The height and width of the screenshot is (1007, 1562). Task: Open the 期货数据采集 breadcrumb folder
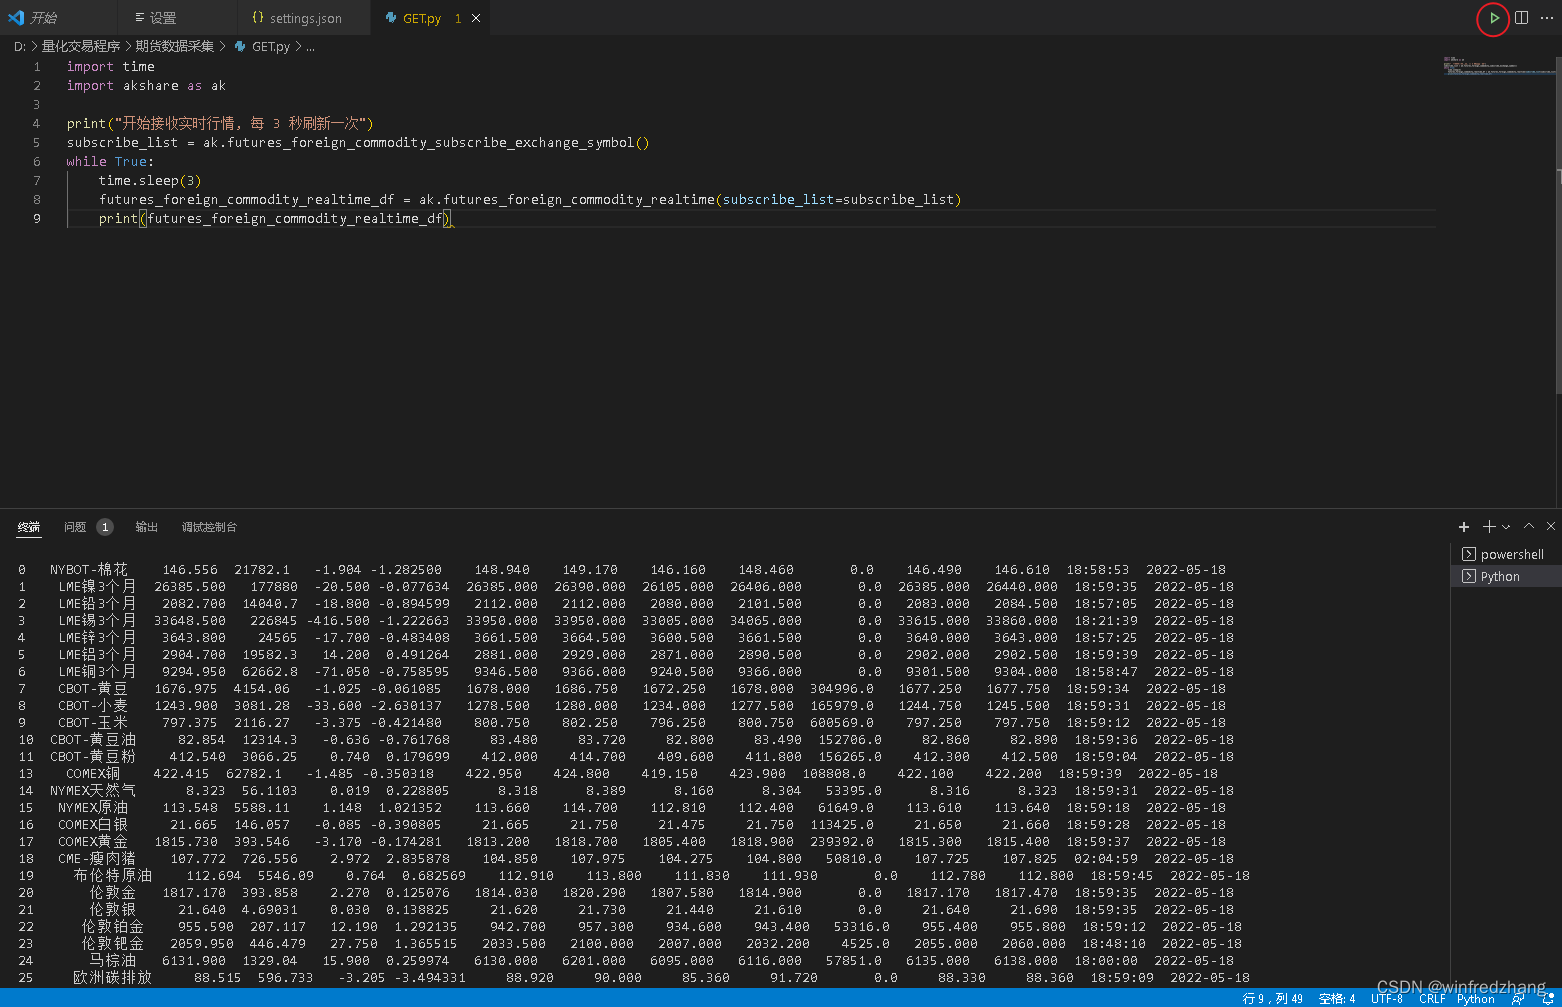(x=175, y=46)
